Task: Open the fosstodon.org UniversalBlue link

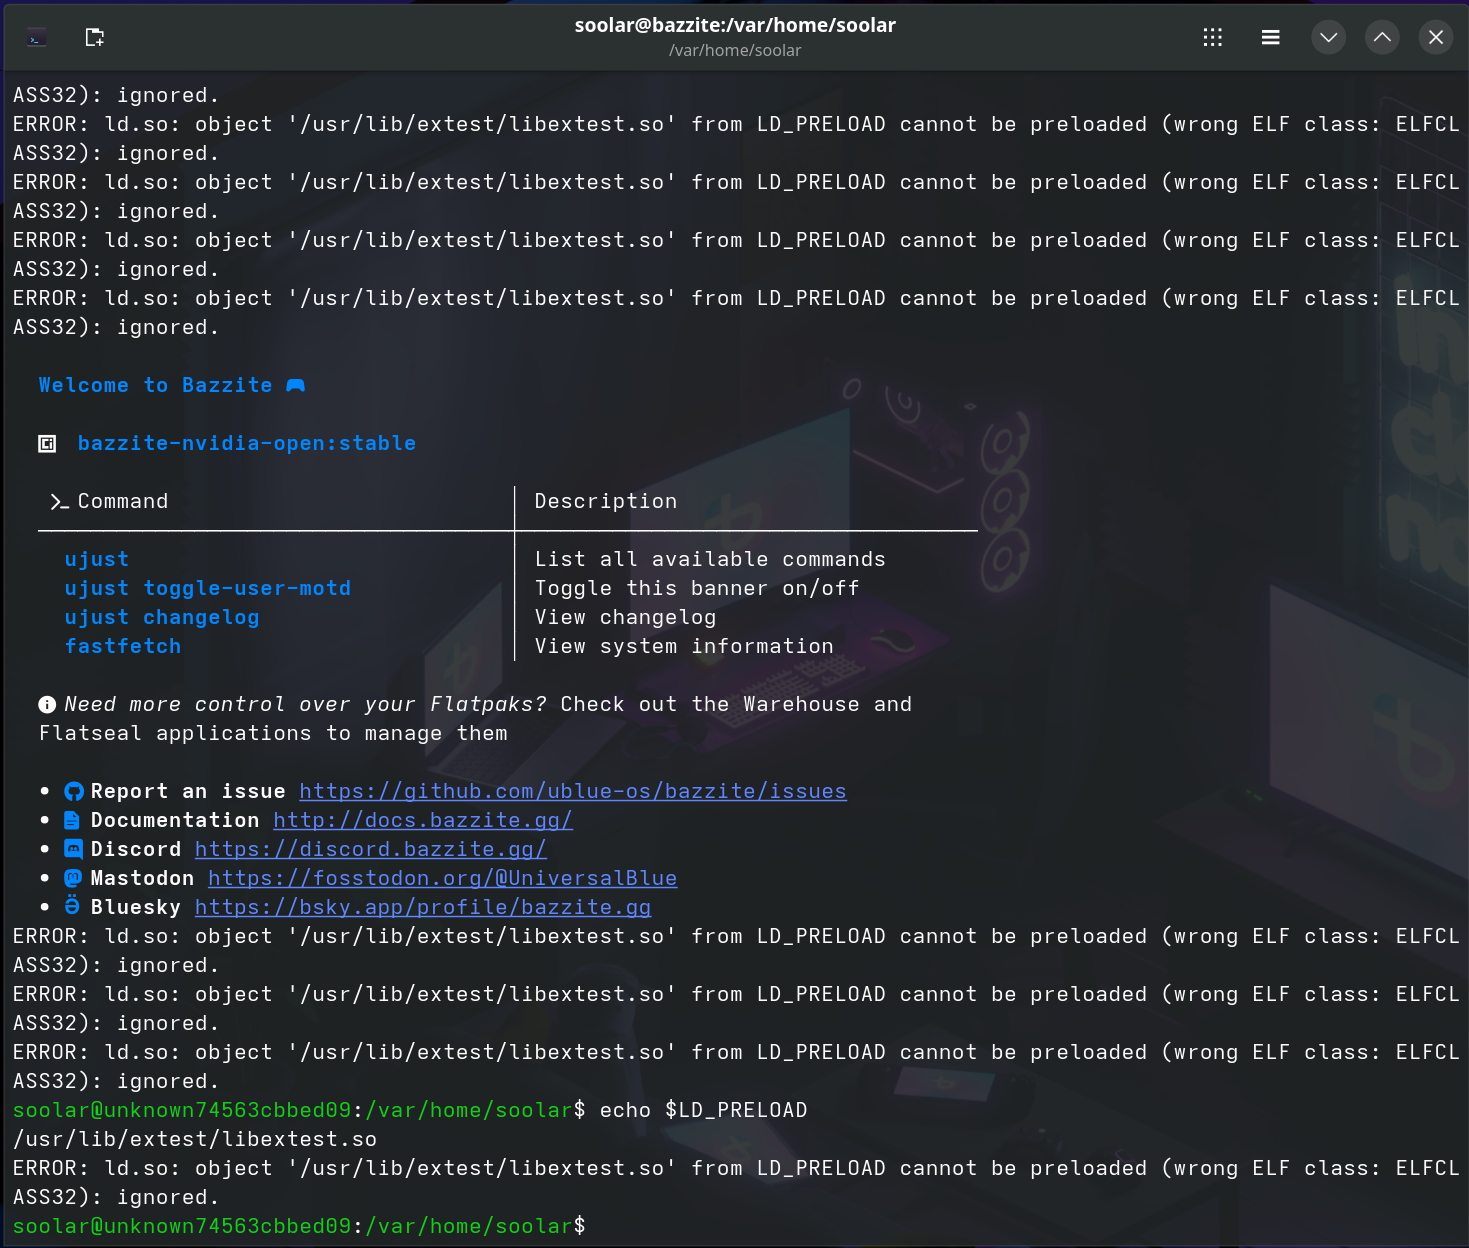Action: [x=443, y=879]
